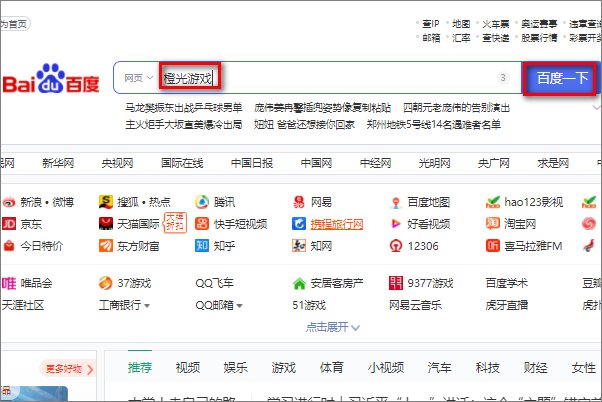This screenshot has width=602, height=402.
Task: Click the 好看视频 play icon
Action: [x=396, y=224]
